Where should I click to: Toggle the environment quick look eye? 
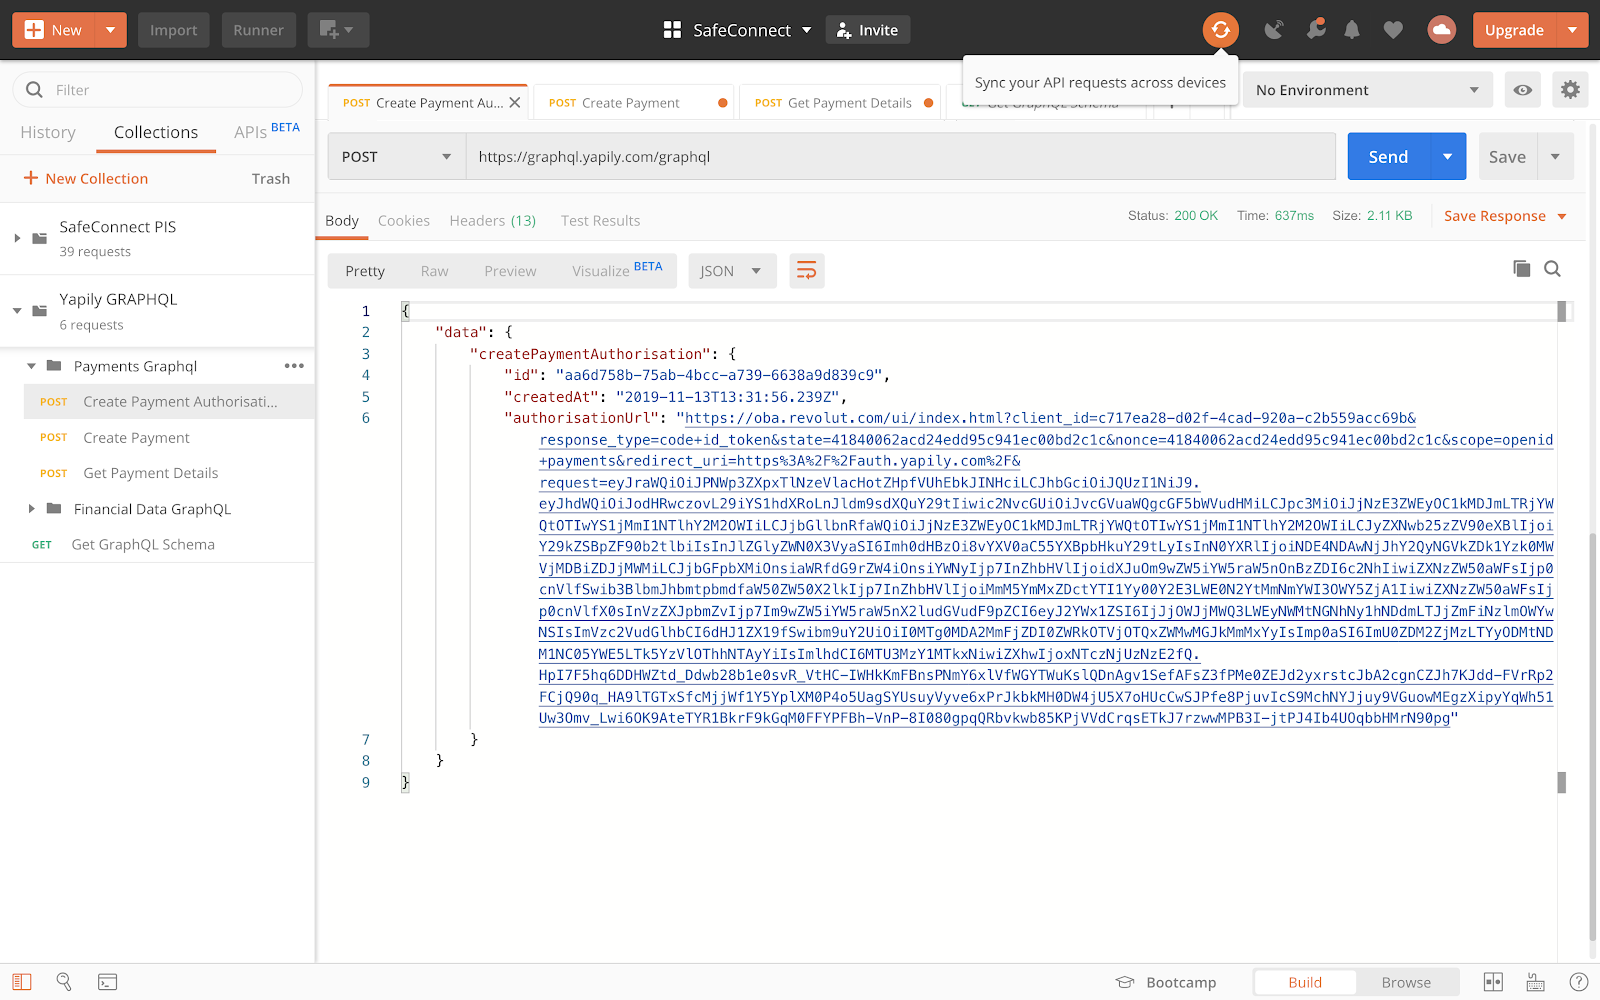click(x=1522, y=90)
